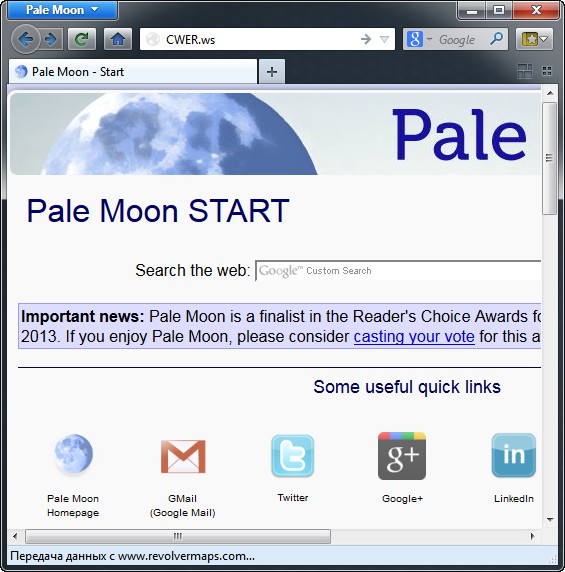Click the 'Pale Moon Homepage' text label

tap(73, 506)
